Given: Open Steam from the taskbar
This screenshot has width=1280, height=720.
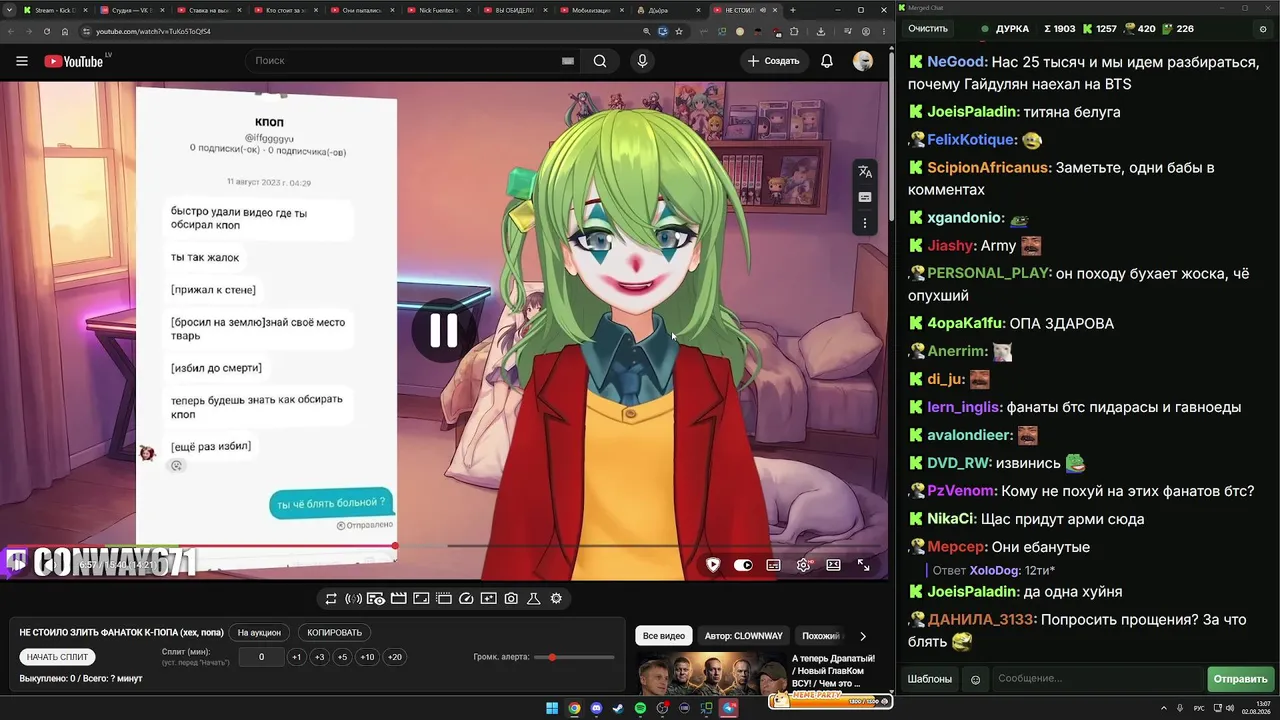Looking at the screenshot, I should (x=618, y=709).
